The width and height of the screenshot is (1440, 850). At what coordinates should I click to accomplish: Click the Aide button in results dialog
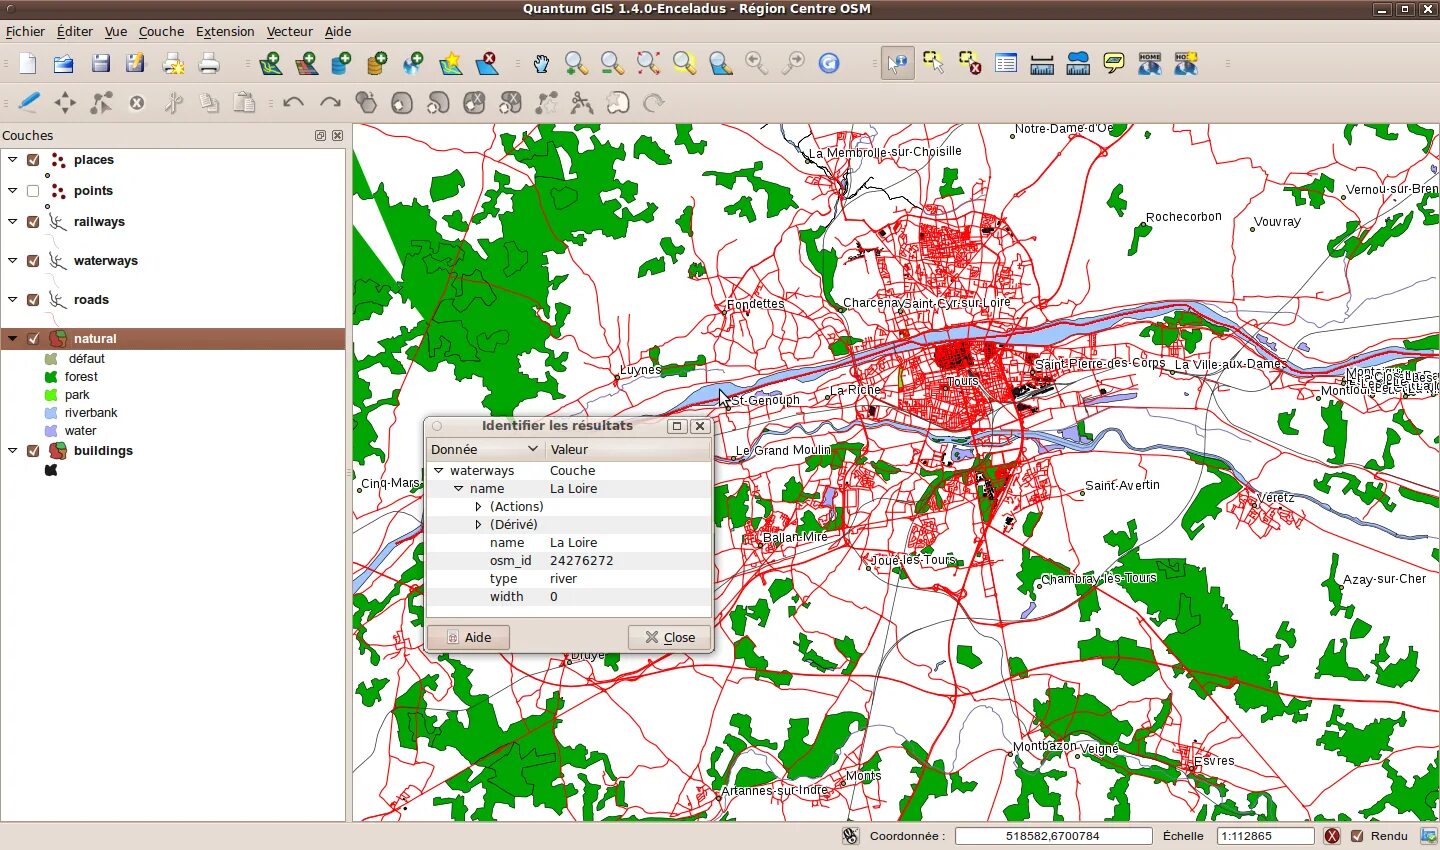click(x=469, y=638)
